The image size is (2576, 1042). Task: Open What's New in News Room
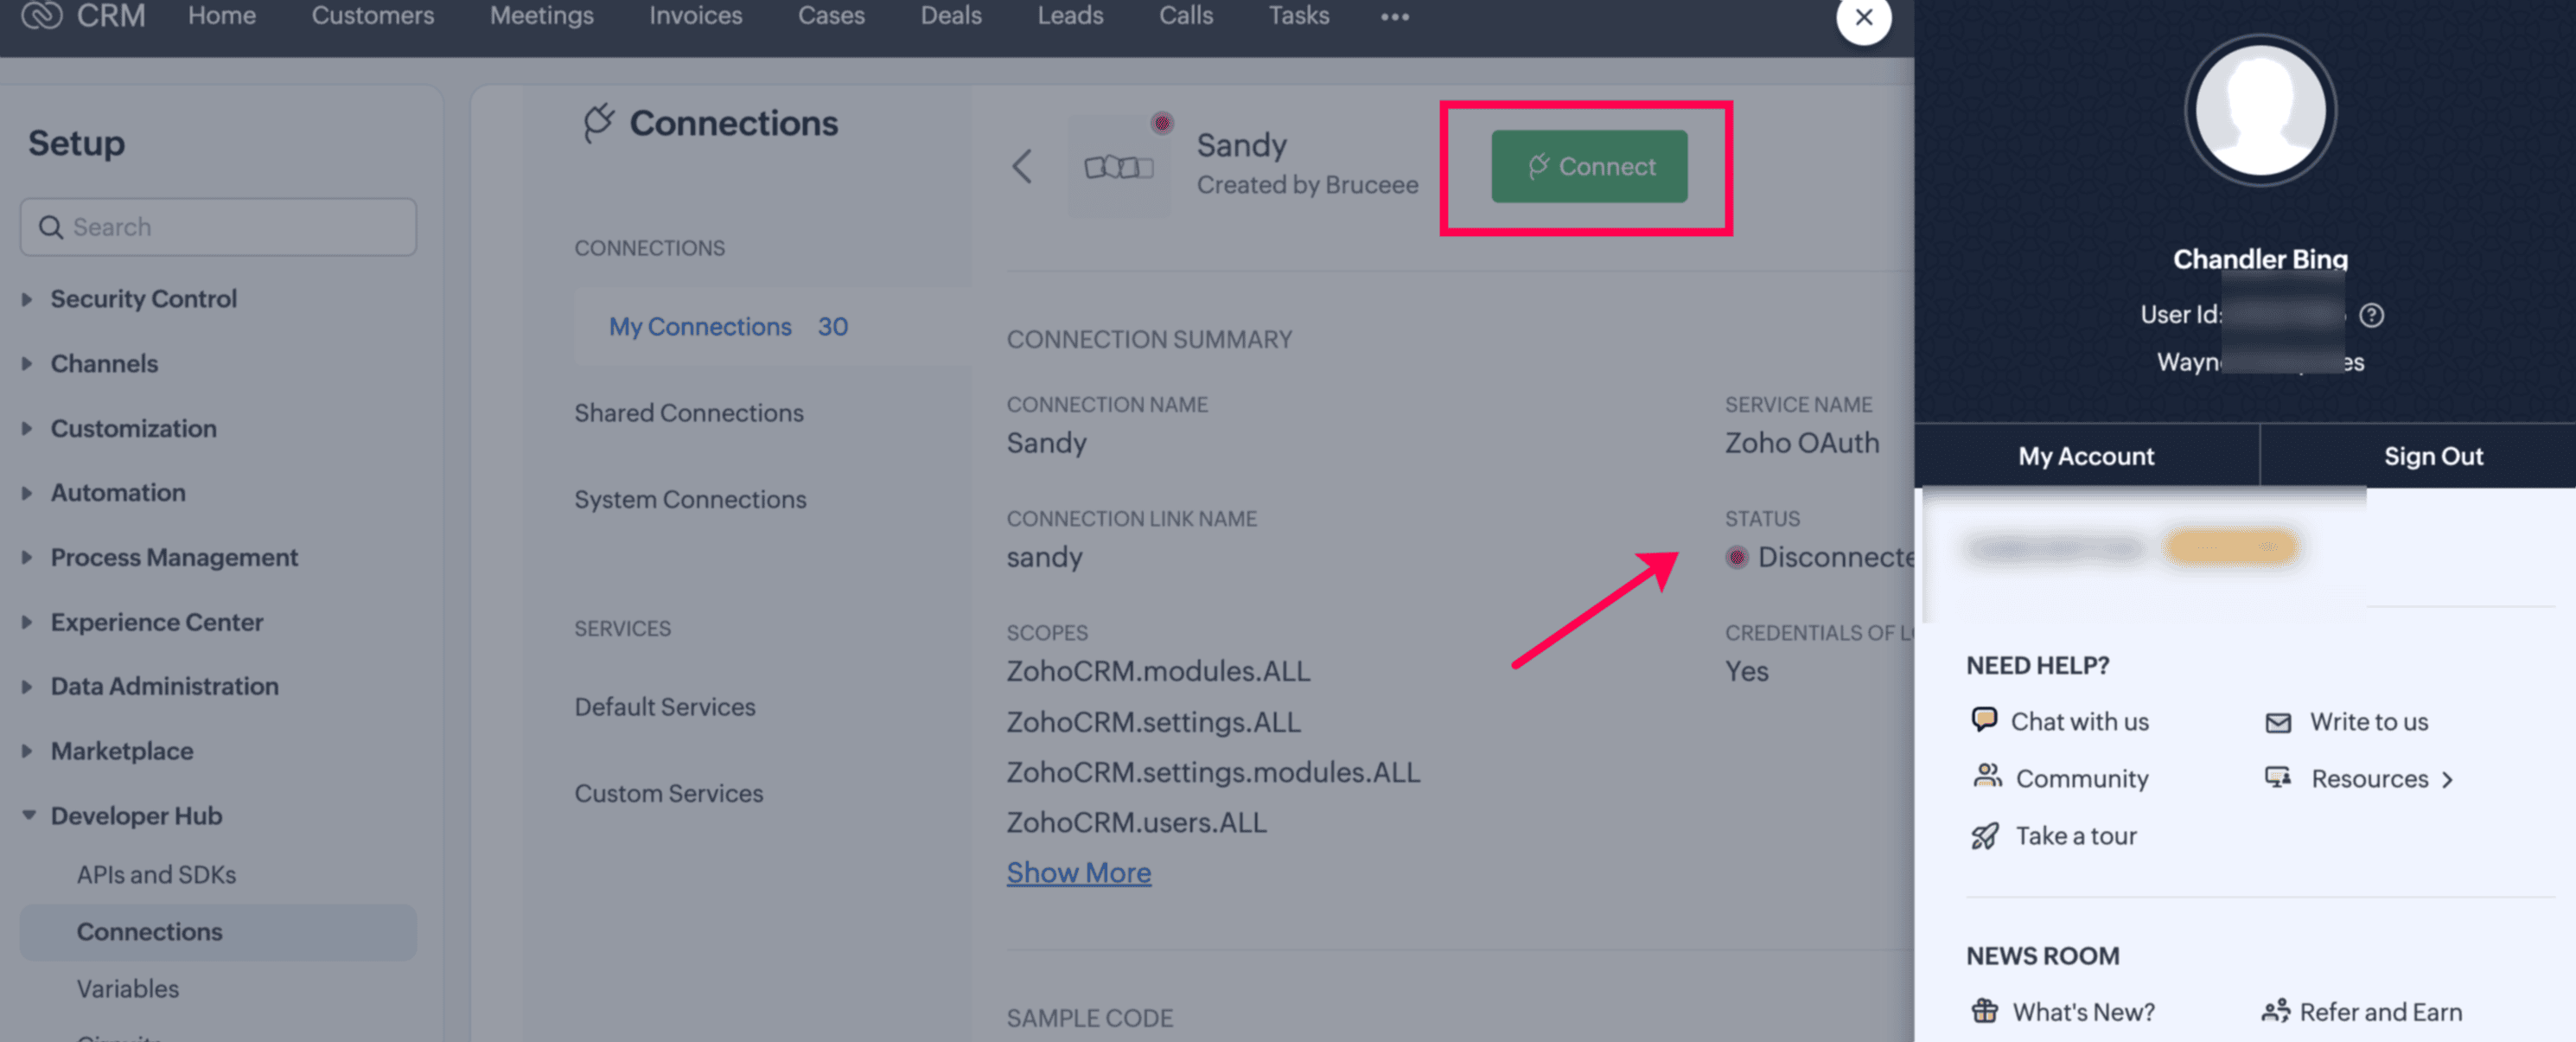tap(2082, 1011)
